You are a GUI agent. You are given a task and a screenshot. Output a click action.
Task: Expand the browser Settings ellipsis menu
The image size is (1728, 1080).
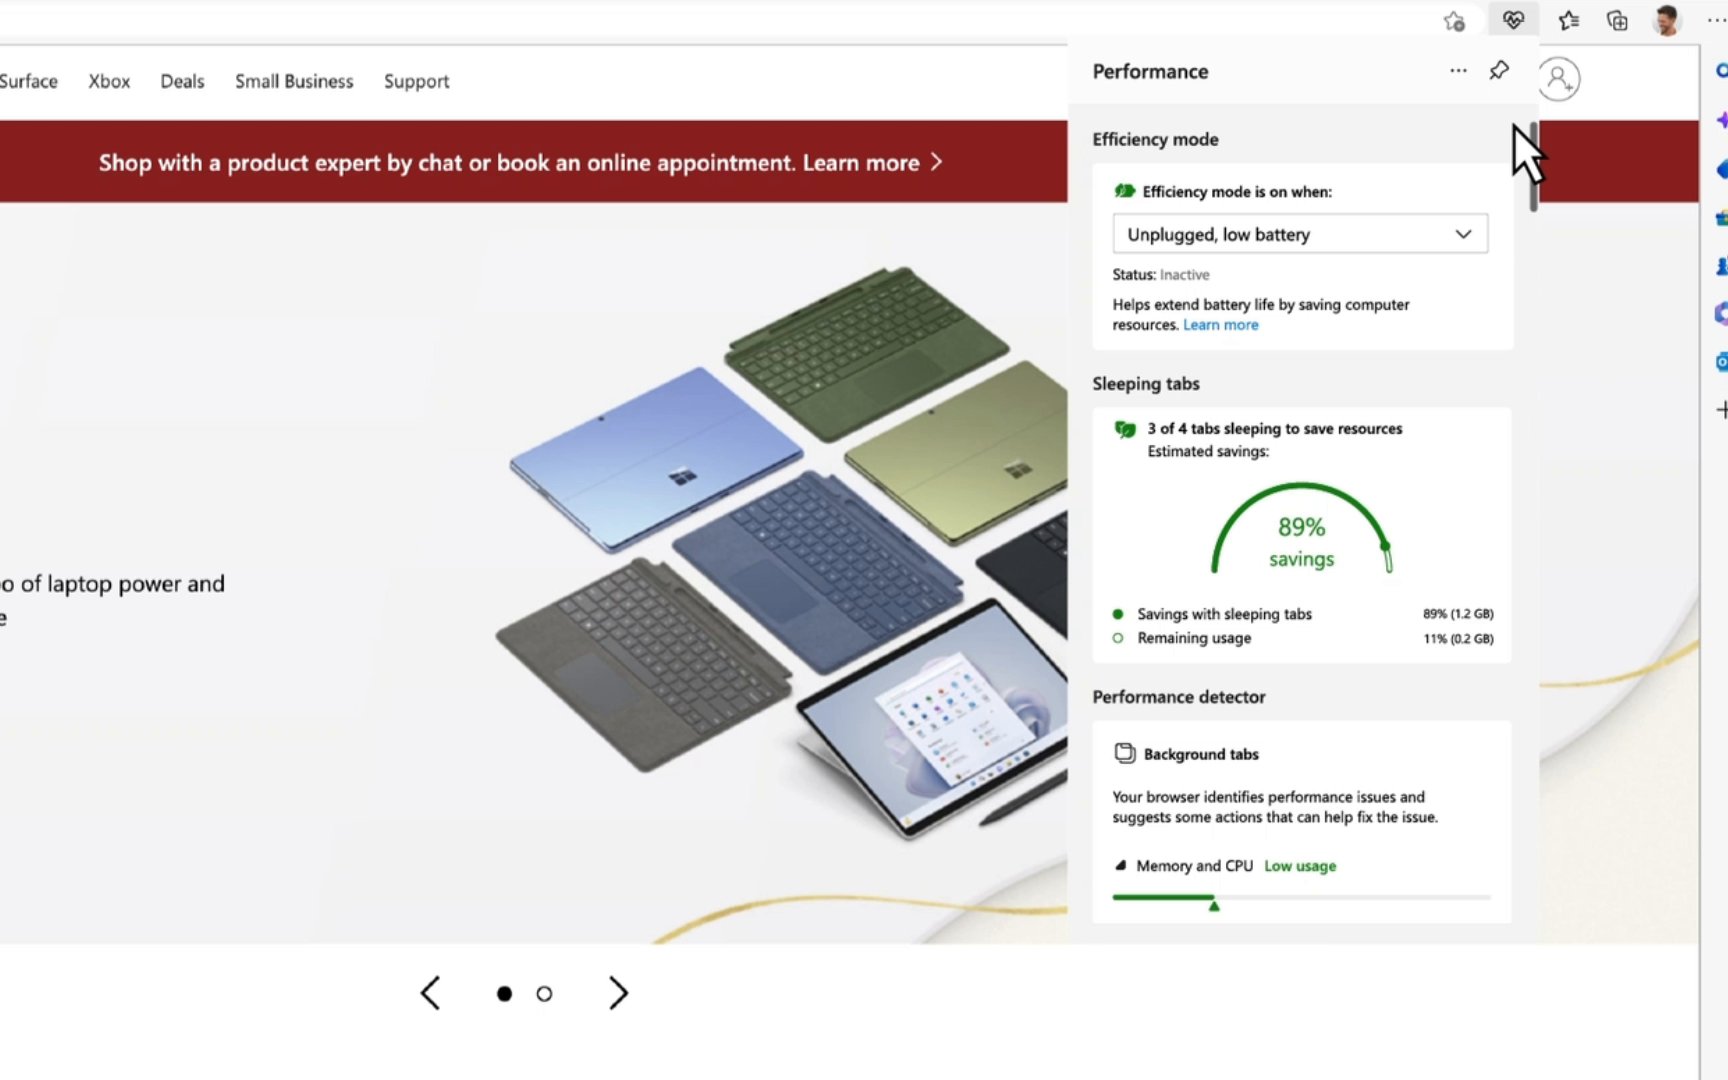click(1714, 19)
